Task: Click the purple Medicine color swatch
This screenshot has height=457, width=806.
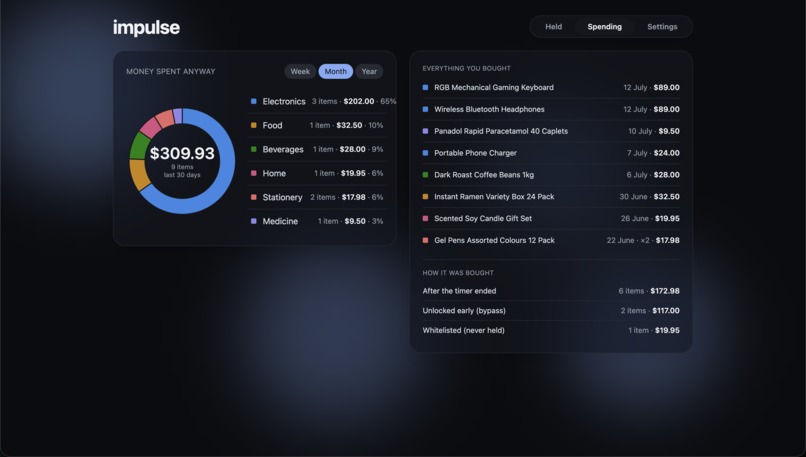Action: tap(253, 221)
